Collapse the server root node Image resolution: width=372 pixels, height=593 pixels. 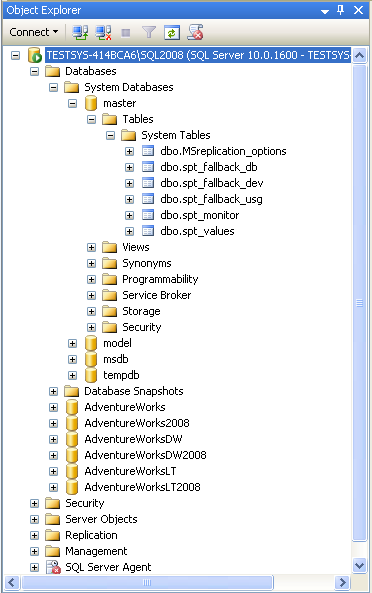click(16, 56)
